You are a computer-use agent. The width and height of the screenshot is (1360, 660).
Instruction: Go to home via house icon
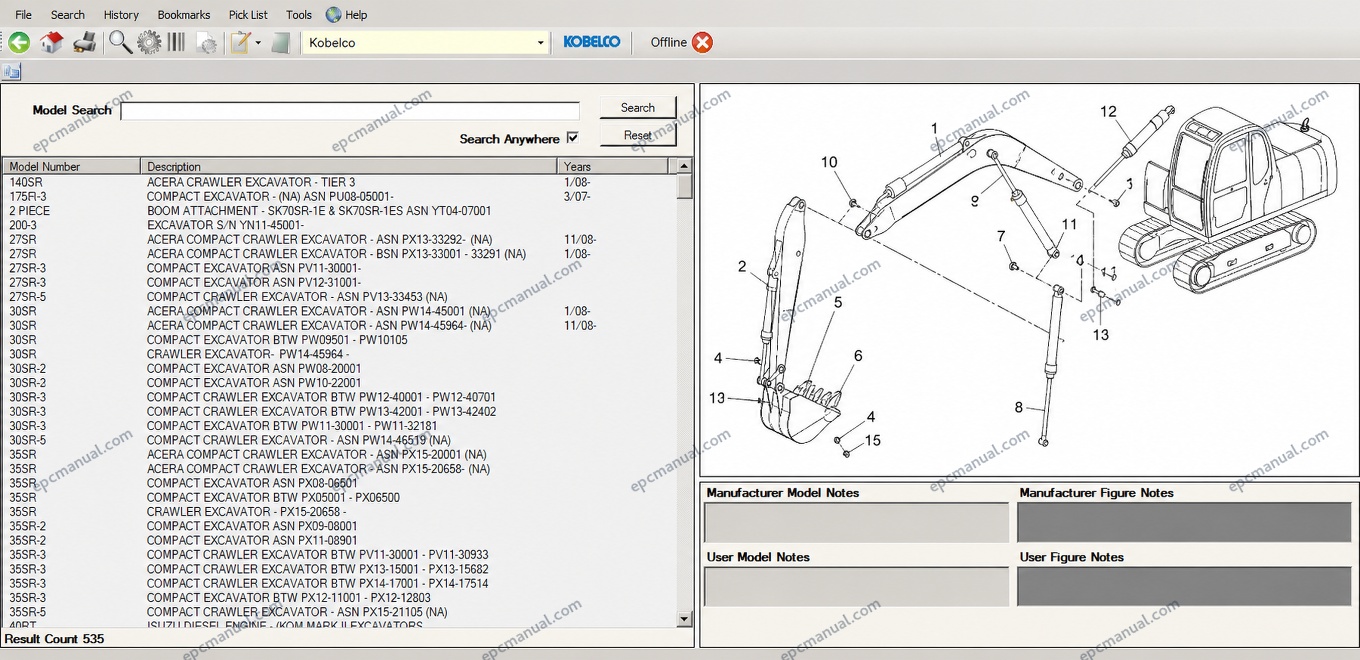click(x=52, y=42)
